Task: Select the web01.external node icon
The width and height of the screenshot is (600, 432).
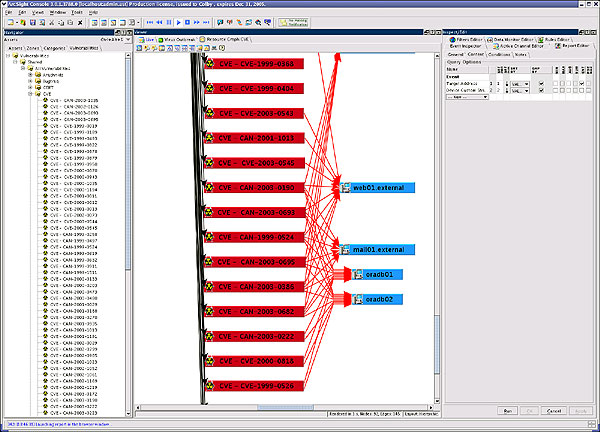Action: 346,188
